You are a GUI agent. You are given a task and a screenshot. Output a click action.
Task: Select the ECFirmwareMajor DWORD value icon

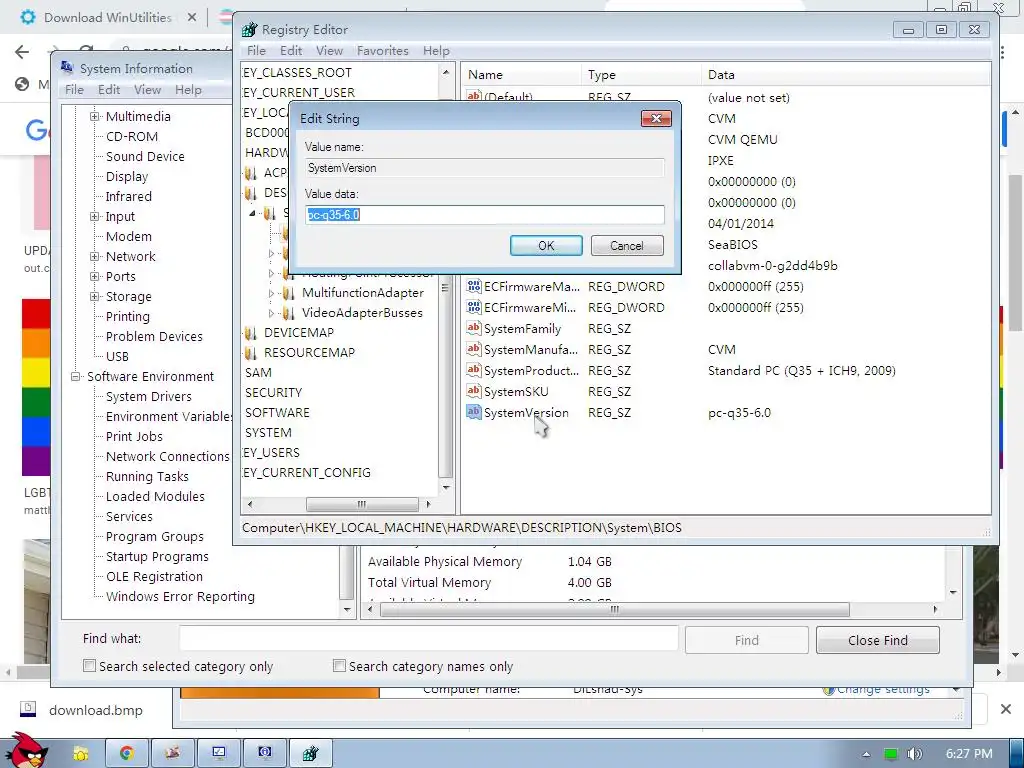click(x=473, y=286)
